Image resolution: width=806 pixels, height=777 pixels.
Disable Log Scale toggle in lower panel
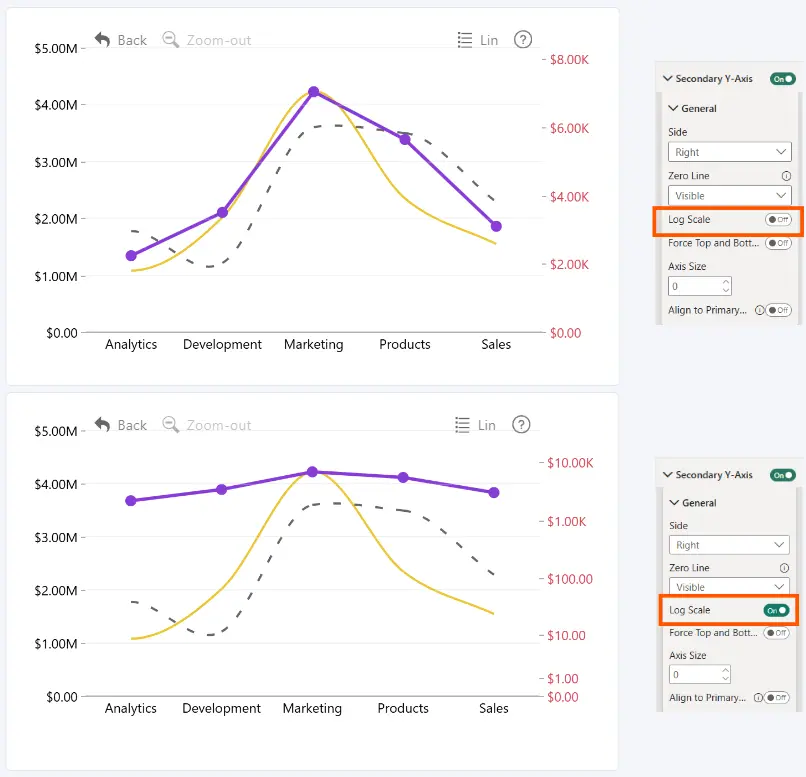coord(776,610)
